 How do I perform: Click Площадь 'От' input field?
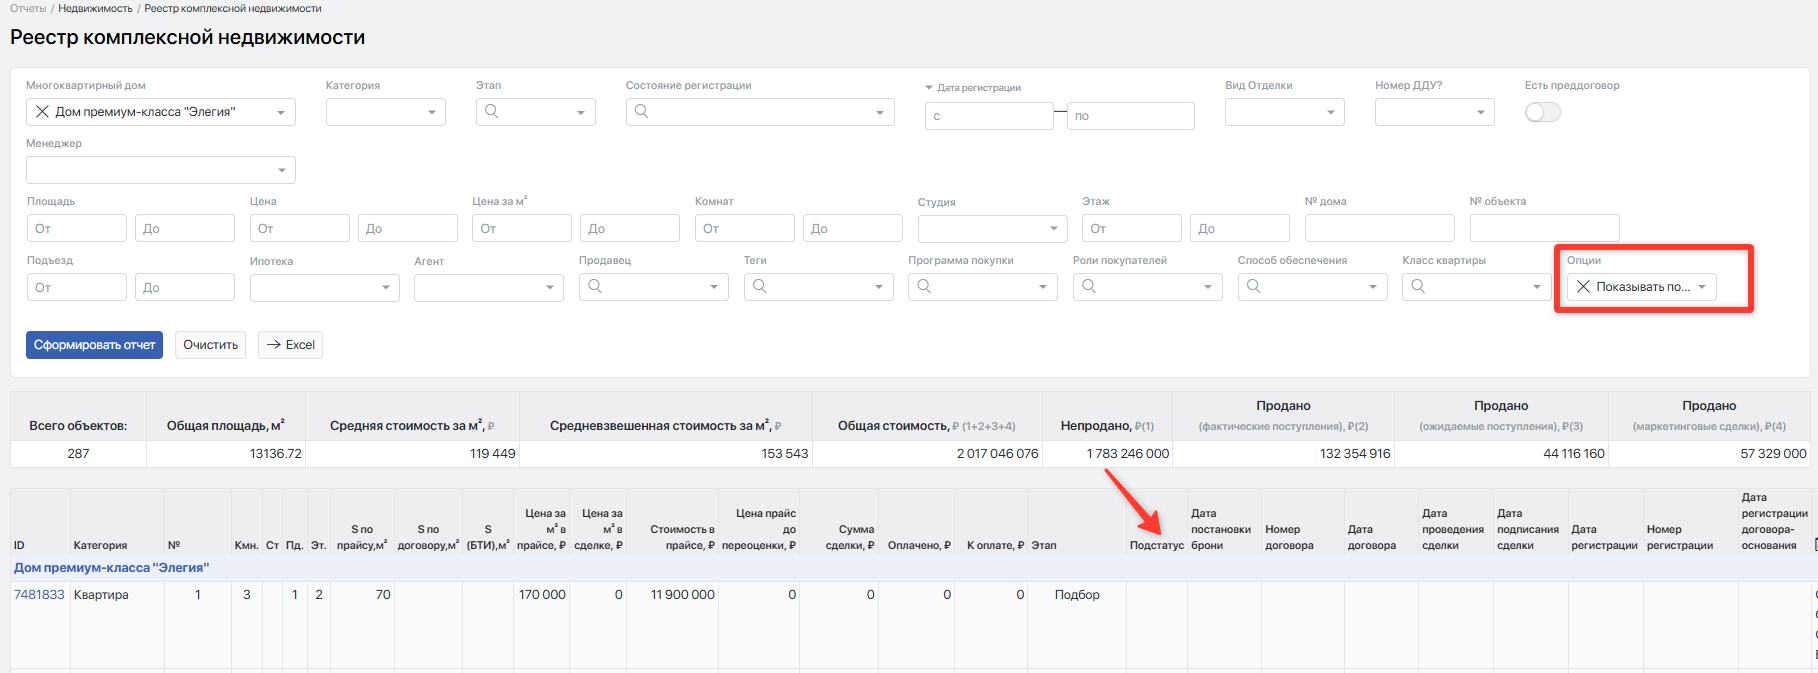tap(77, 228)
